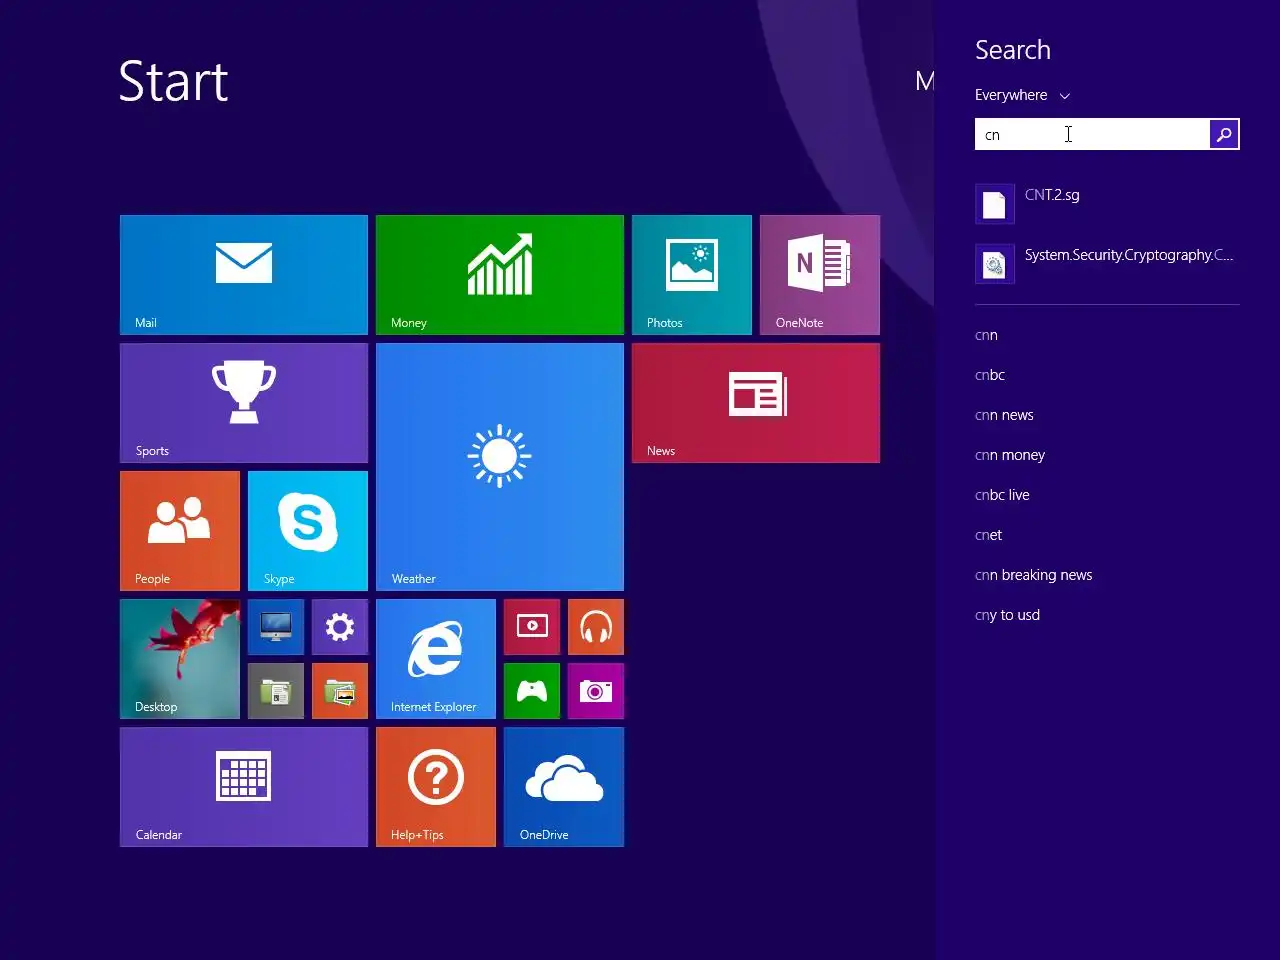
Task: Open the Music headphones tile
Action: tap(596, 627)
